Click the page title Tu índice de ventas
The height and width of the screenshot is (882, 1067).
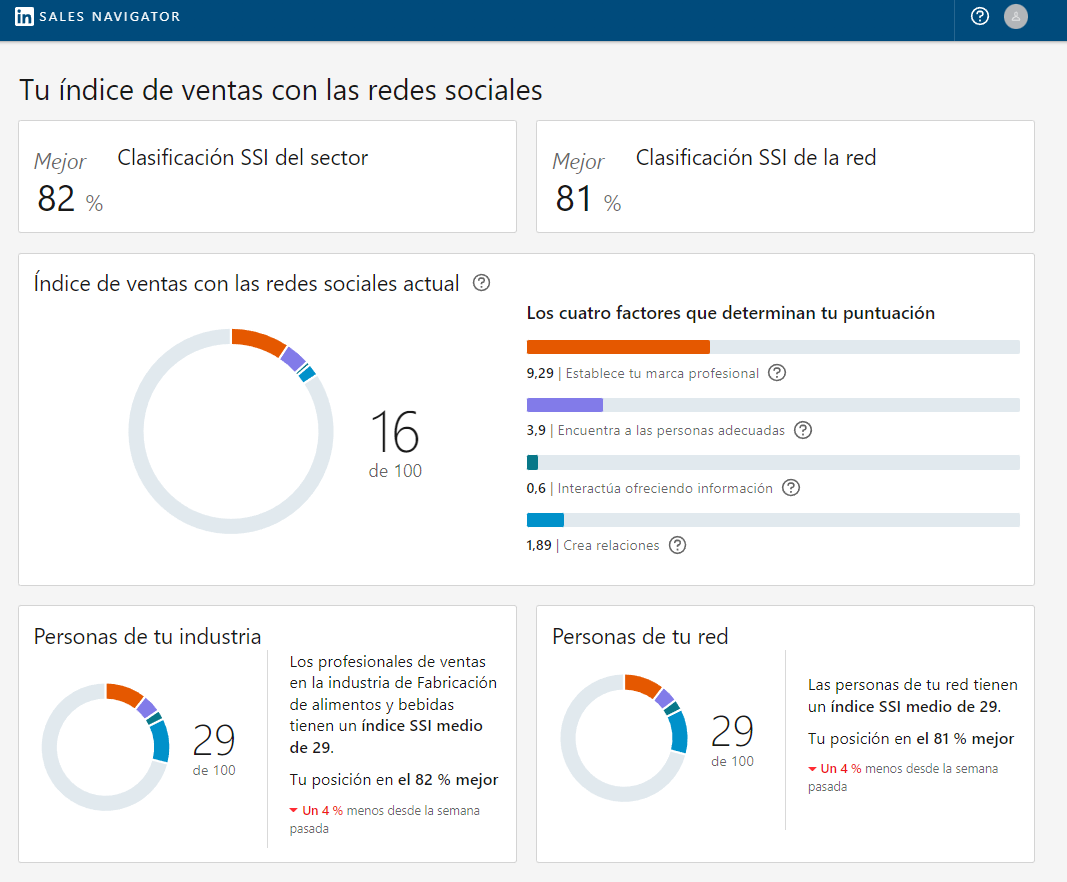point(280,90)
